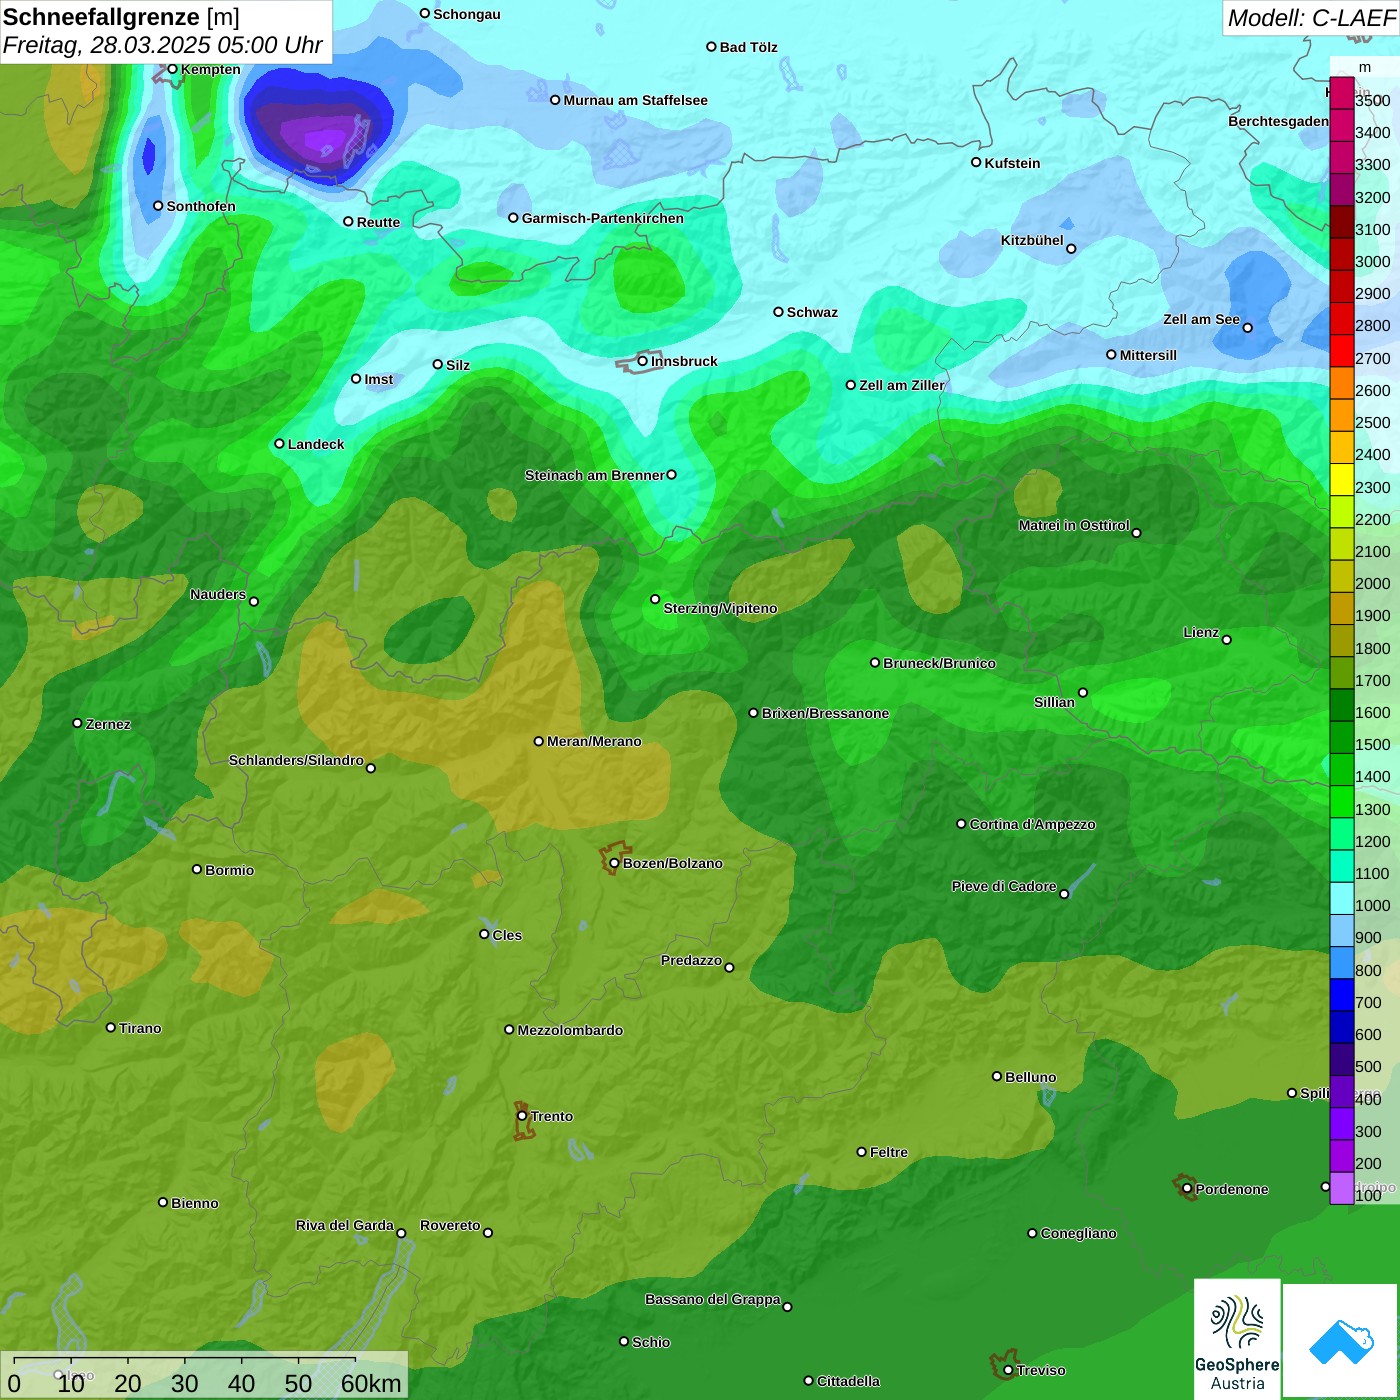Click the Bassano del Grappa label

713,1299
